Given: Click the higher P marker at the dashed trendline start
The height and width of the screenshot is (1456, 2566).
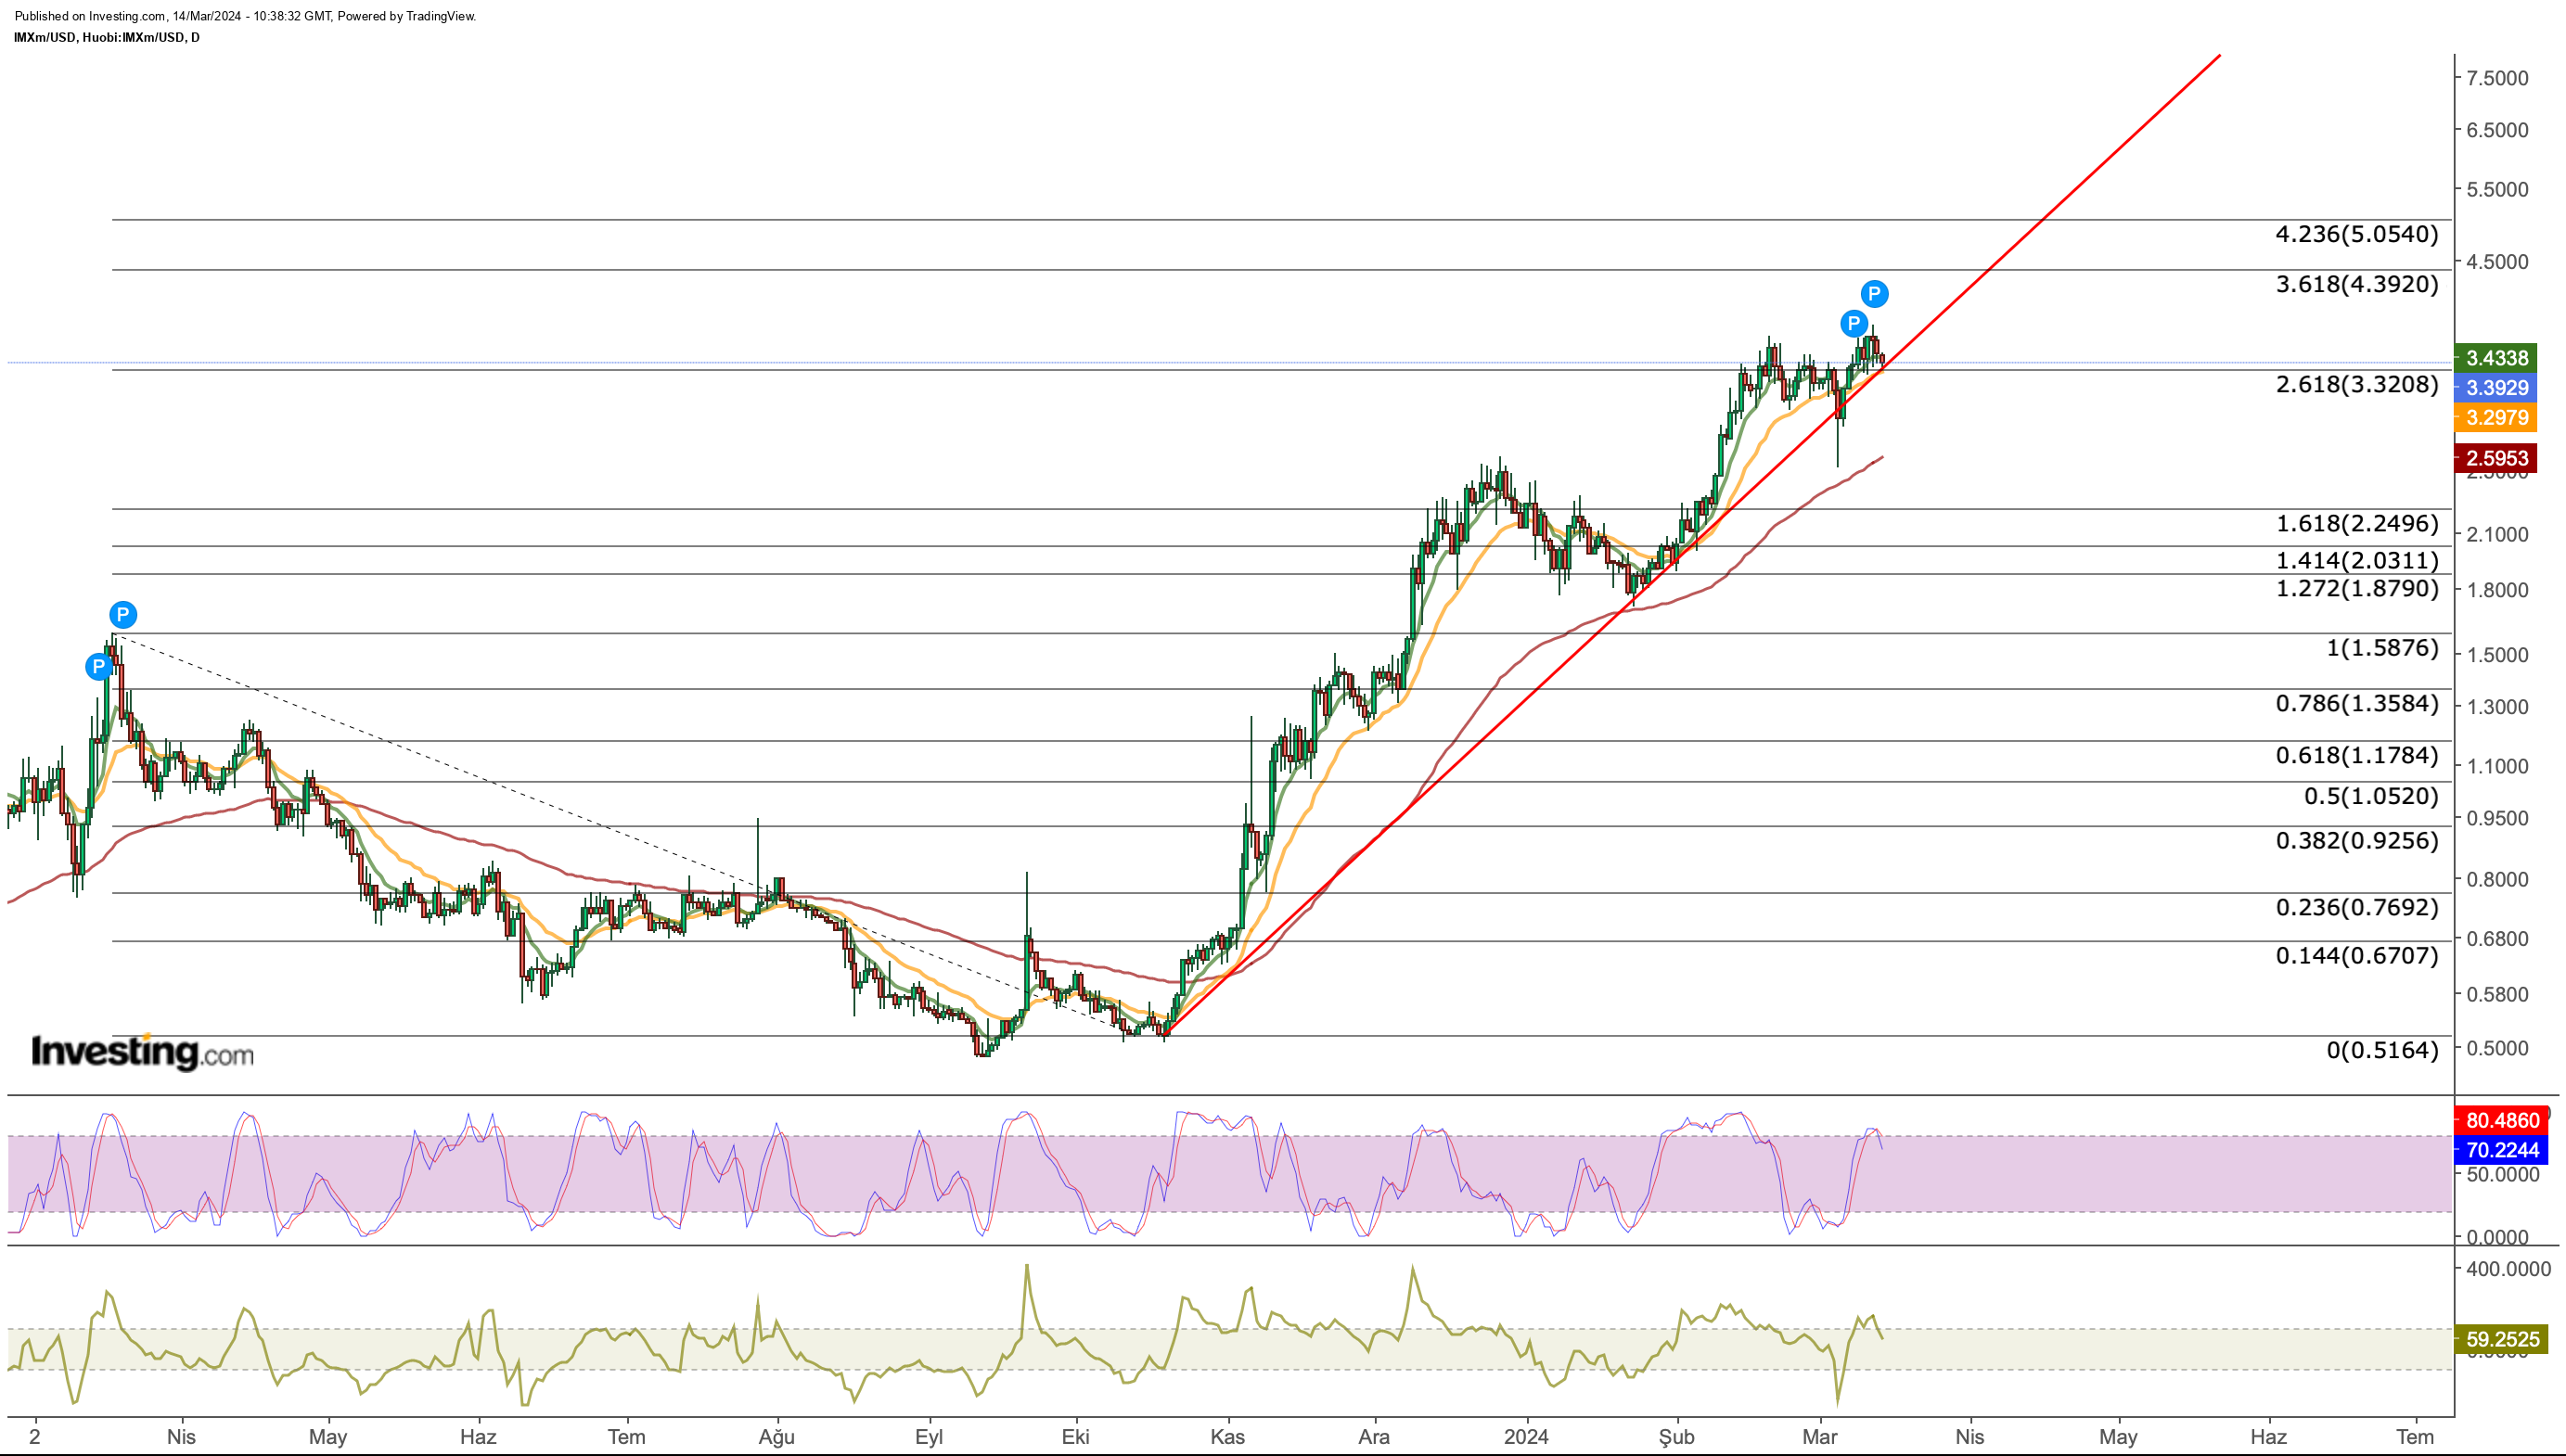Looking at the screenshot, I should [122, 614].
